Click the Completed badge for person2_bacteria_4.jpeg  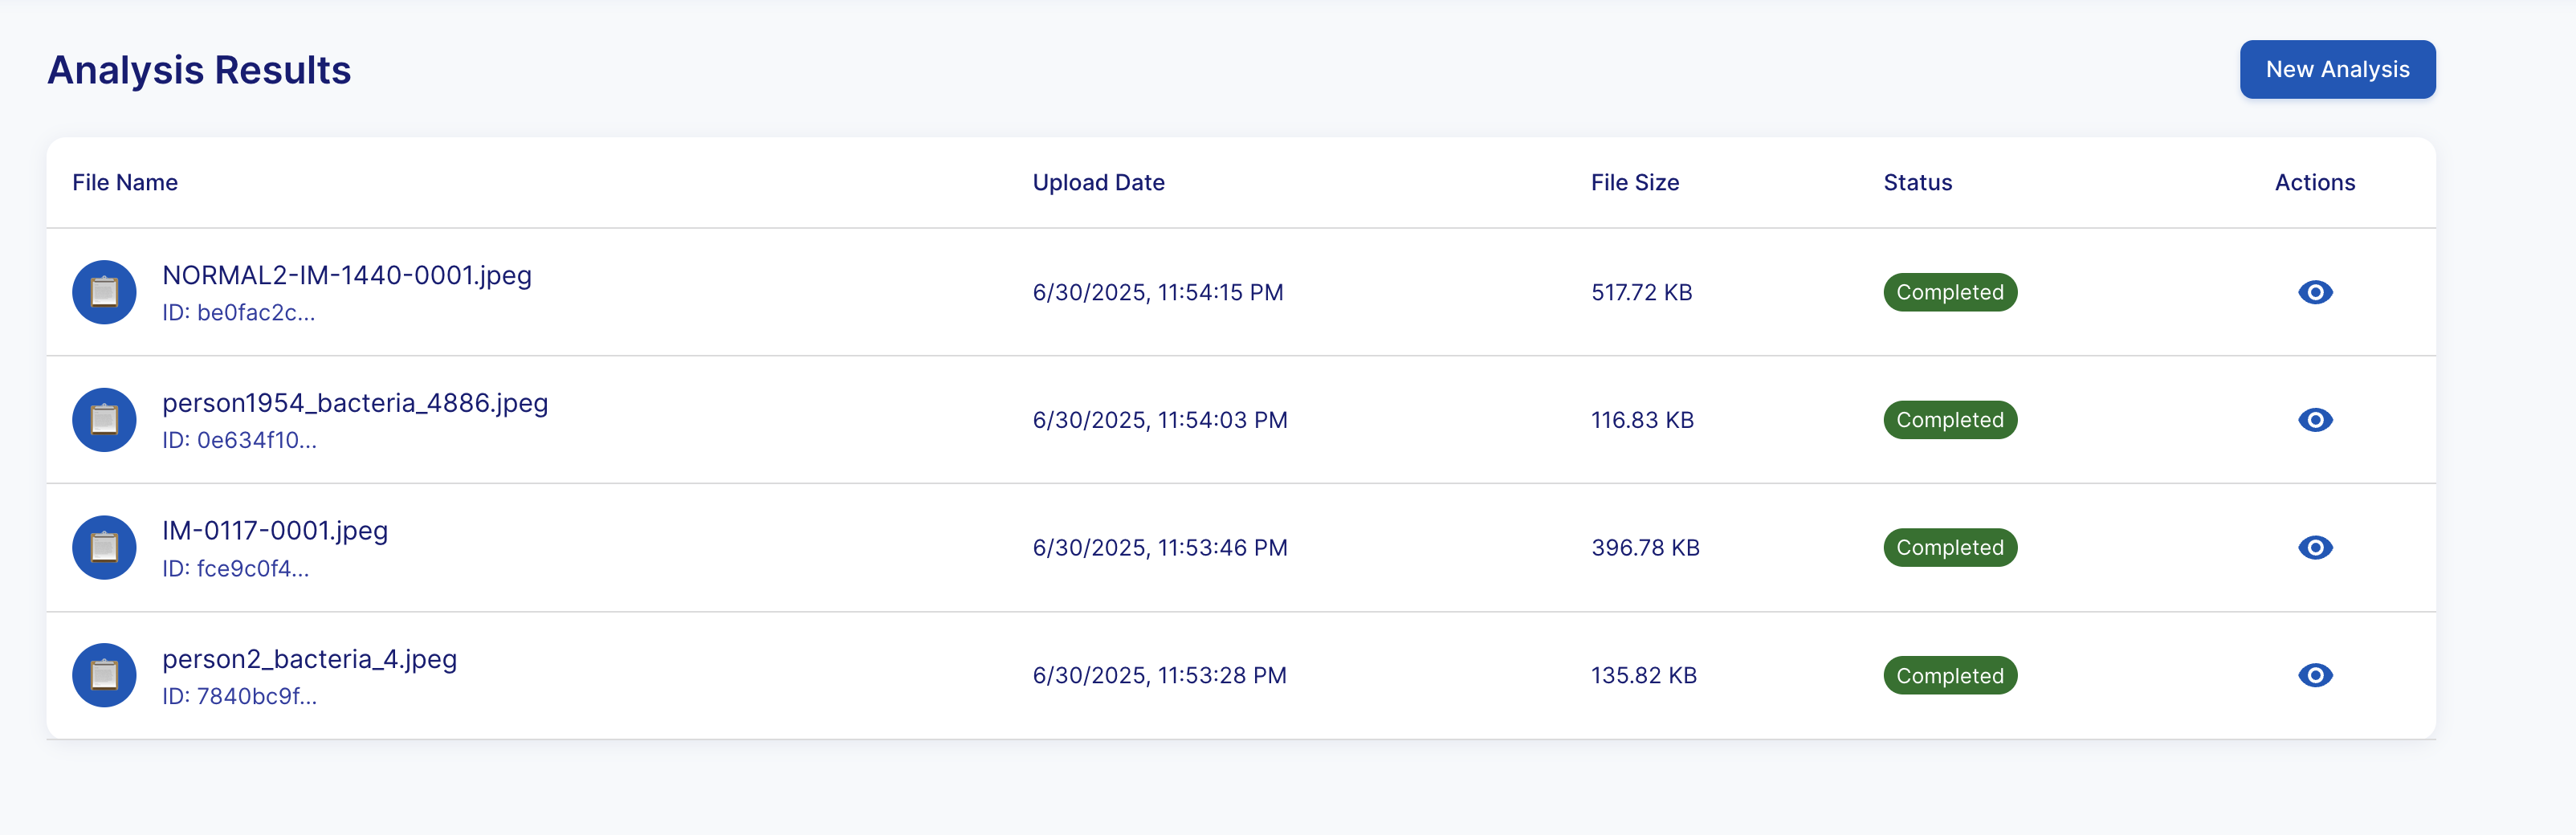coord(1949,675)
